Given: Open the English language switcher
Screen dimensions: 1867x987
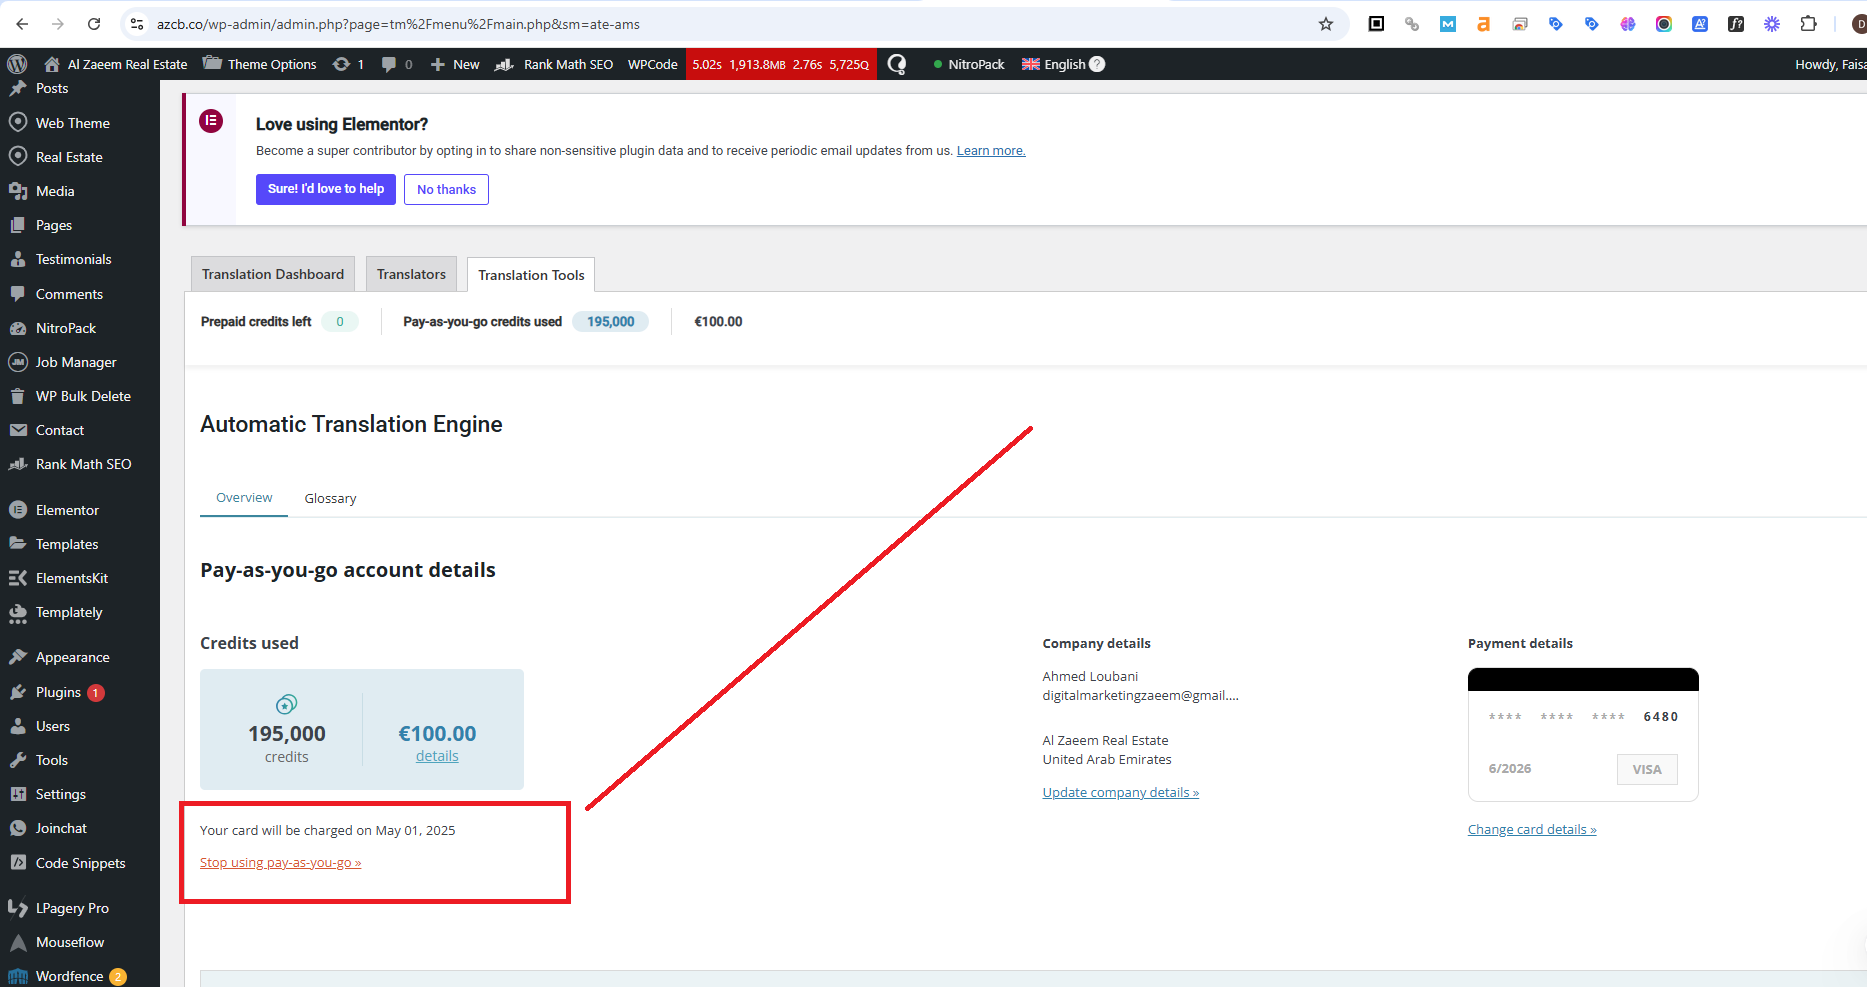Looking at the screenshot, I should coord(1054,64).
